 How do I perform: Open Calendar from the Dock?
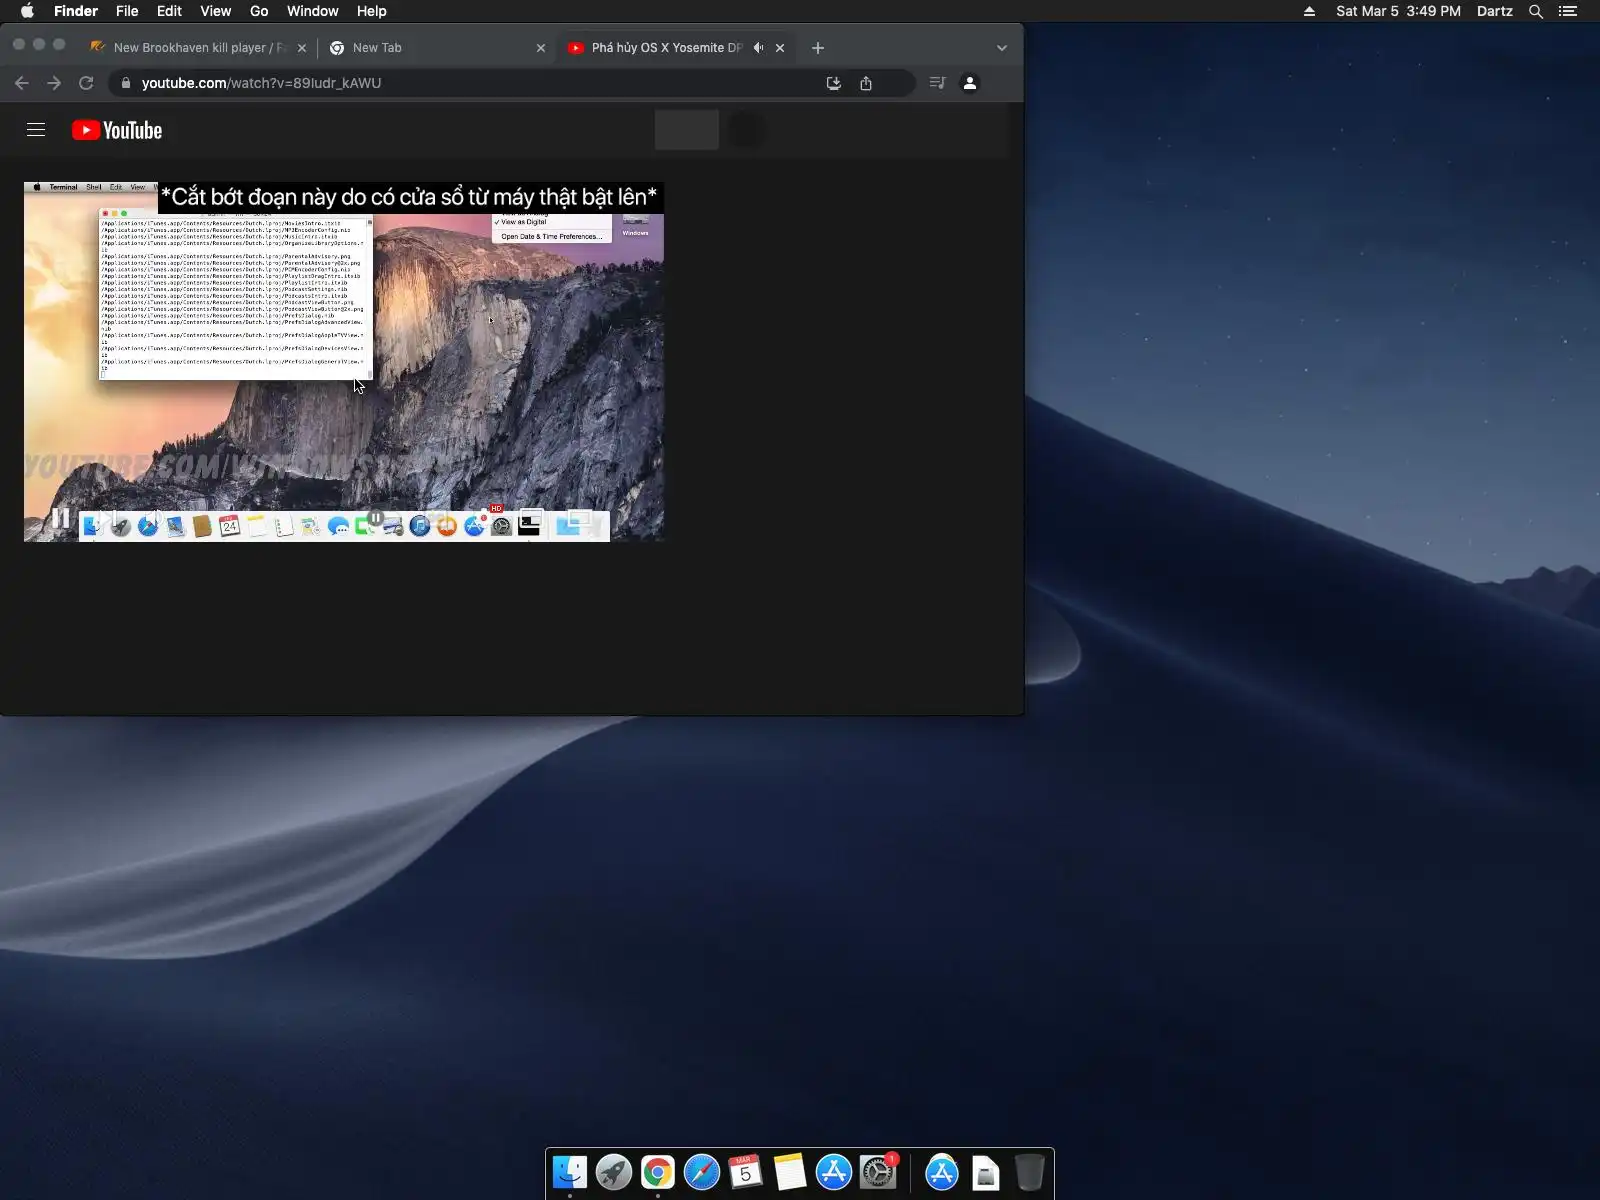pos(745,1172)
